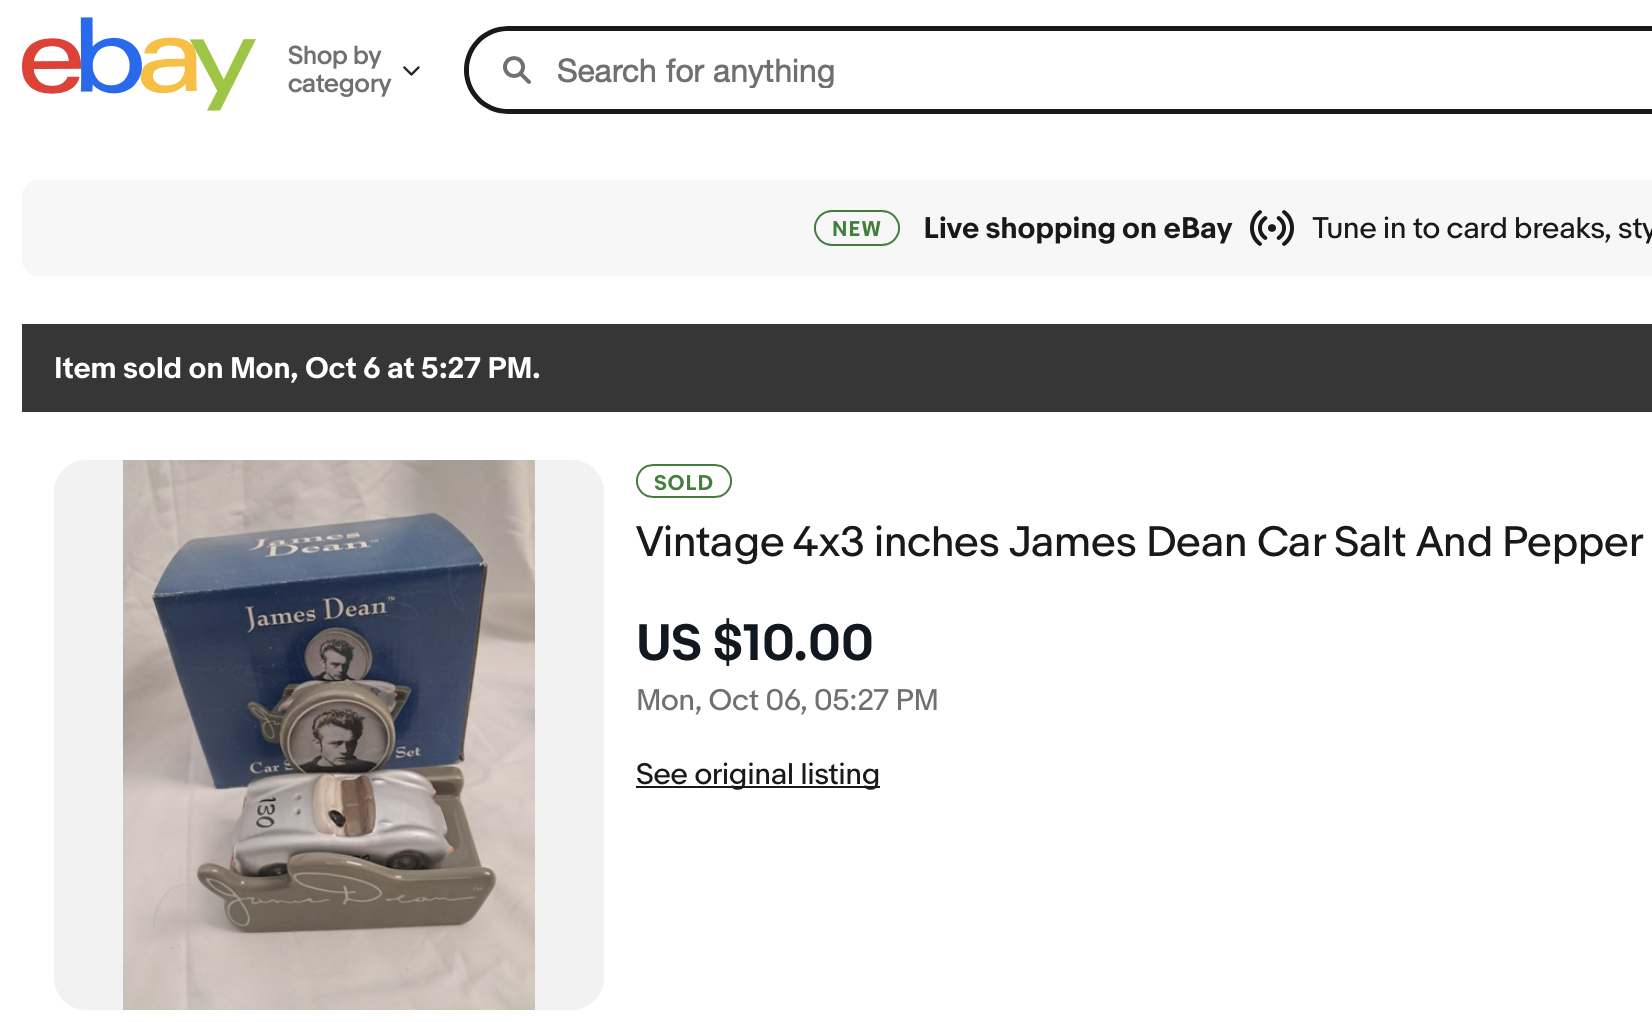This screenshot has height=1022, width=1652.
Task: Click the chevron beside Shop by category
Action: click(x=411, y=71)
